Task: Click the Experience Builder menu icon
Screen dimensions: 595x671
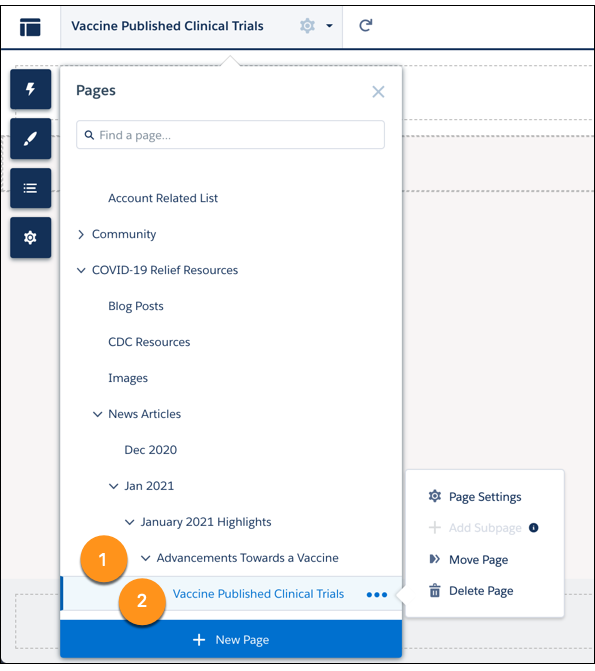Action: click(30, 27)
